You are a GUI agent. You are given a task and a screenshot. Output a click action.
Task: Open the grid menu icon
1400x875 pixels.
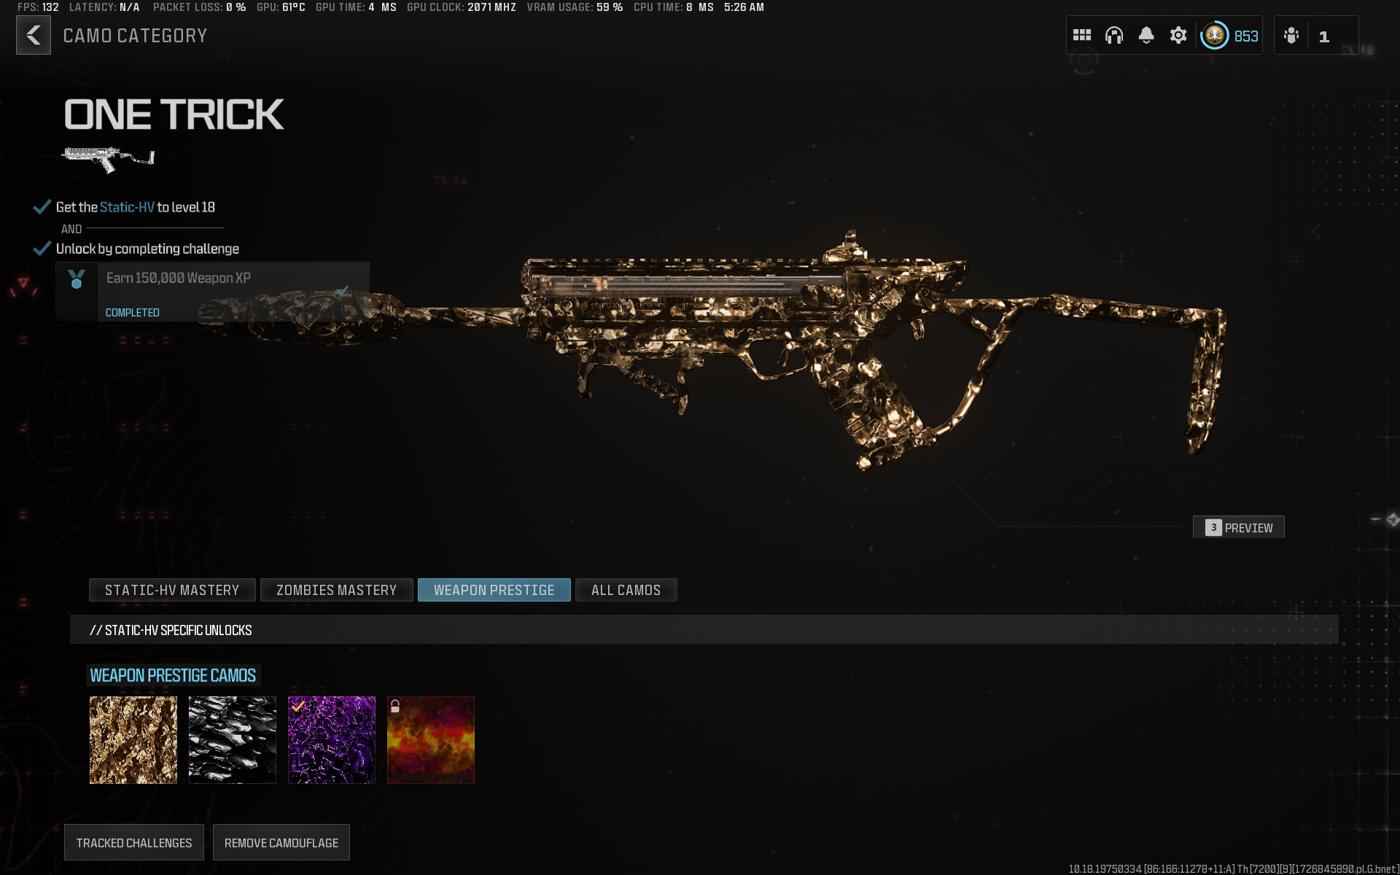point(1082,36)
